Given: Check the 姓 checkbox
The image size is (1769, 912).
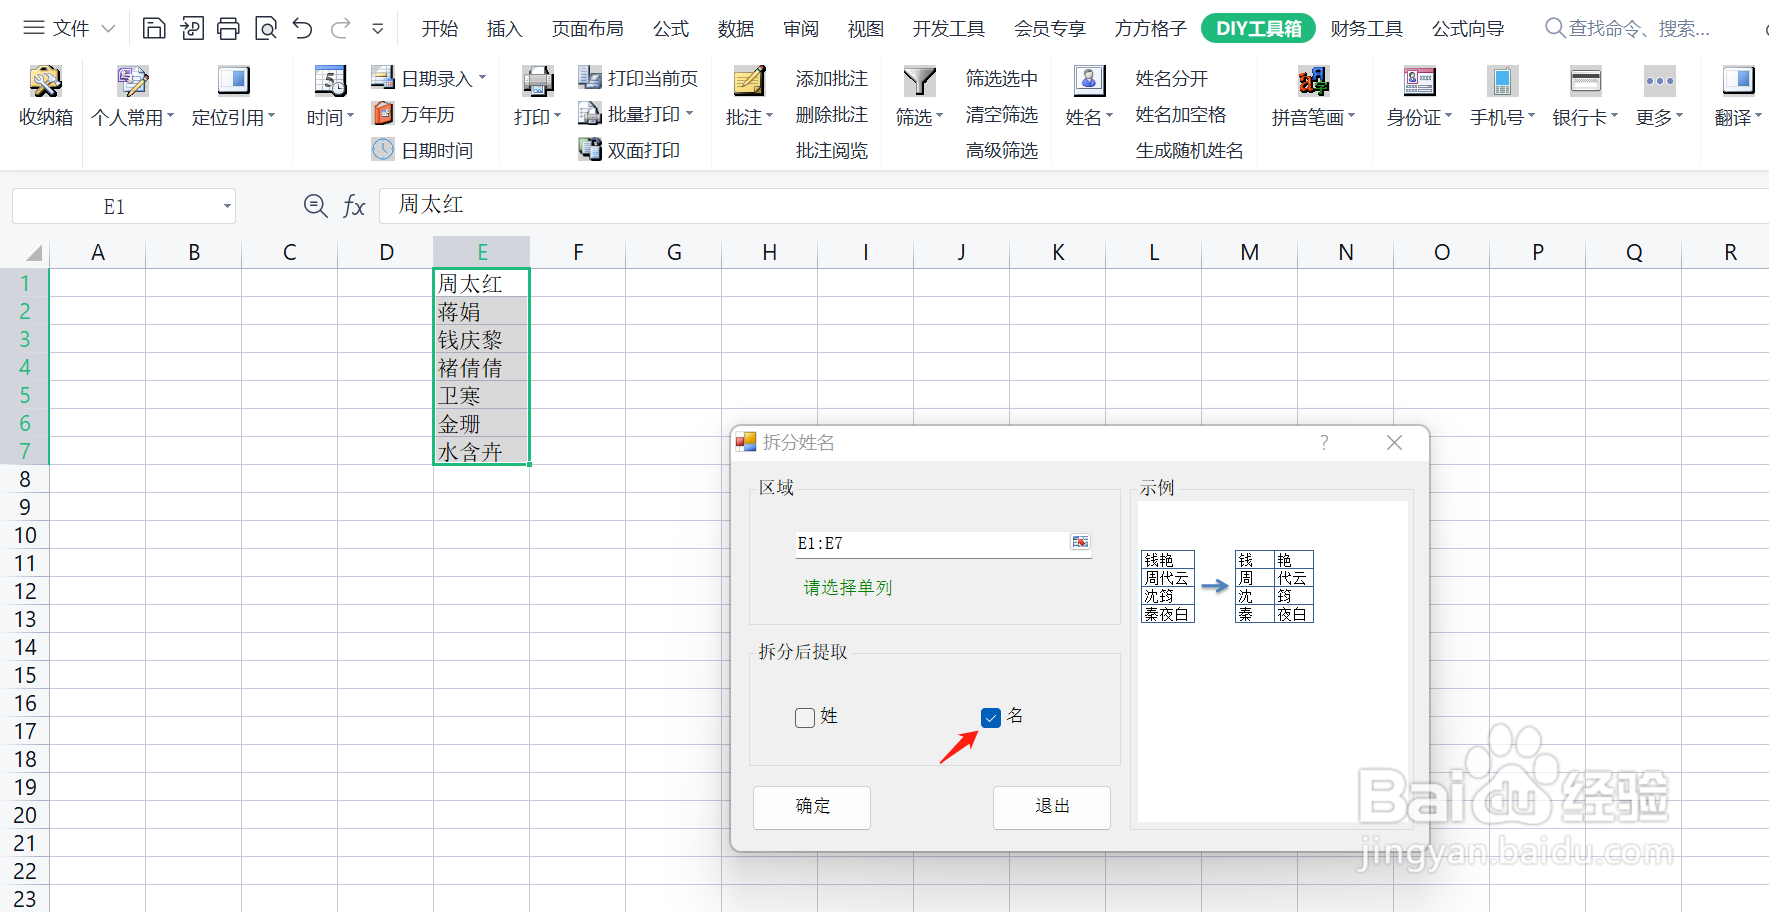Looking at the screenshot, I should coord(805,718).
